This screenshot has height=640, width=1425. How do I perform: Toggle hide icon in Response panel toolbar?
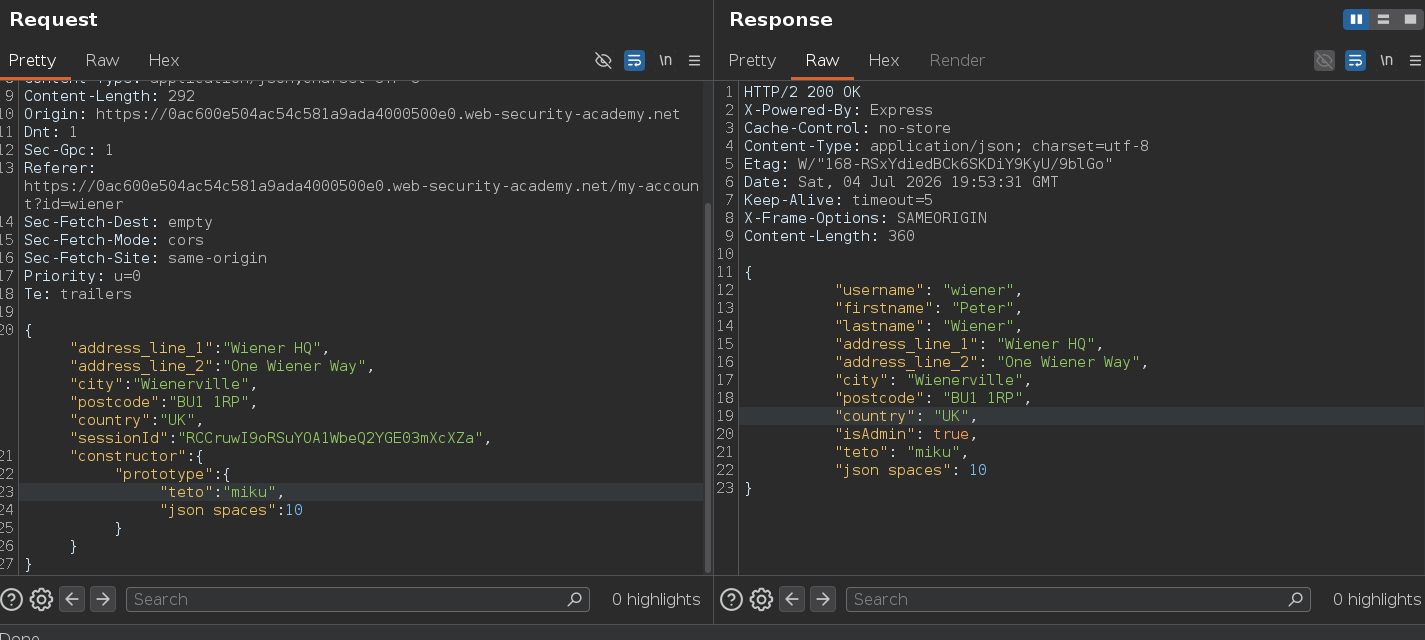1324,60
